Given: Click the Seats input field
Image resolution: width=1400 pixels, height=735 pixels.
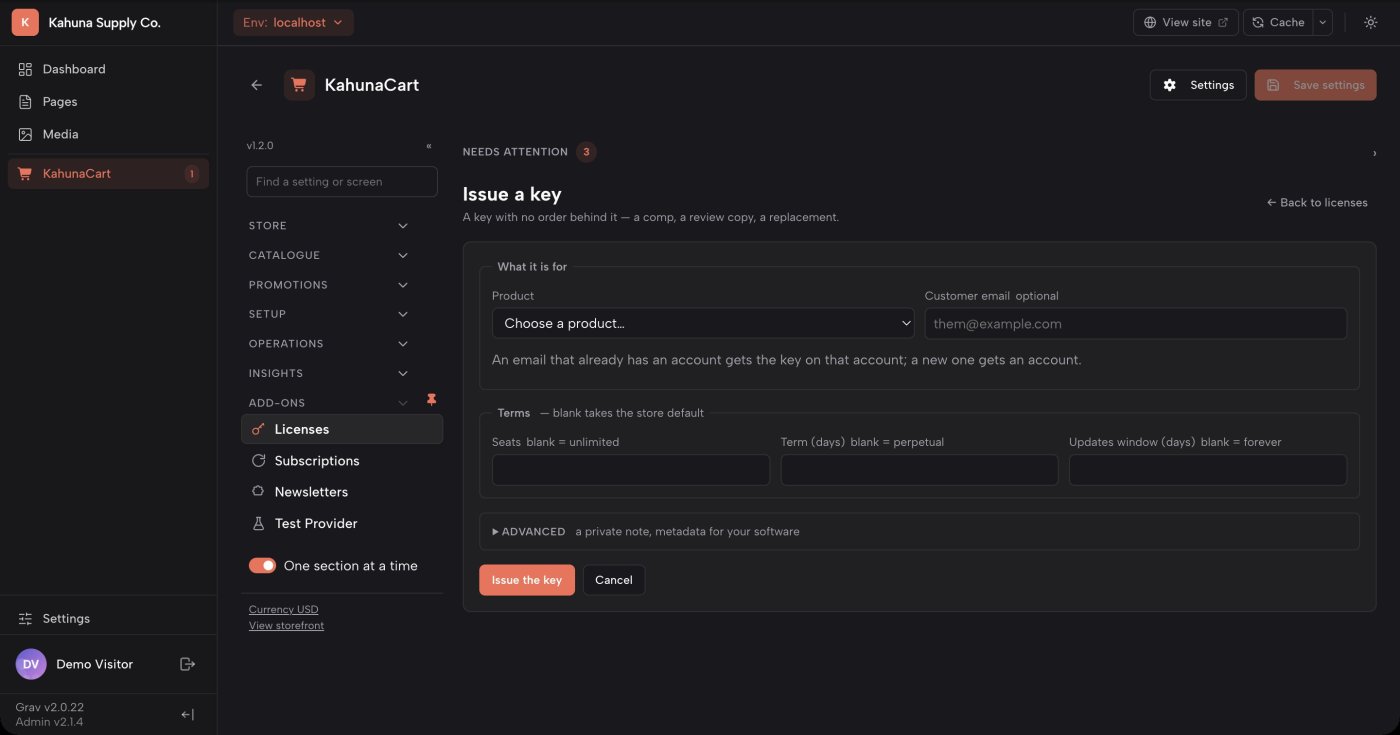Looking at the screenshot, I should (x=631, y=470).
